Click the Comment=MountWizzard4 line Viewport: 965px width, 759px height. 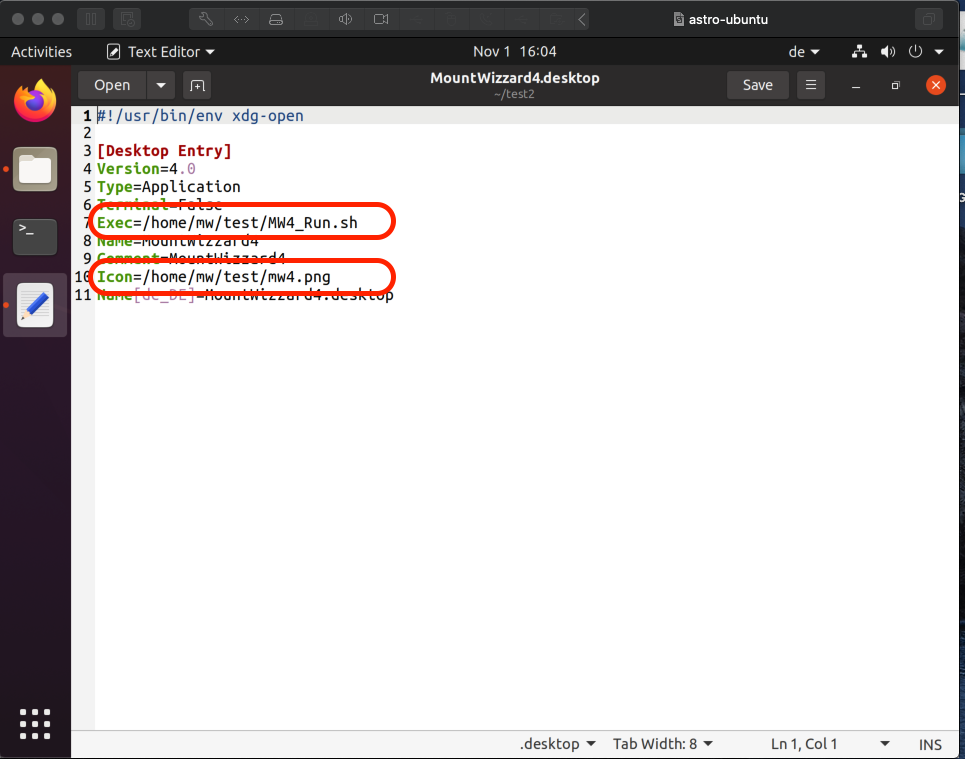tap(191, 258)
